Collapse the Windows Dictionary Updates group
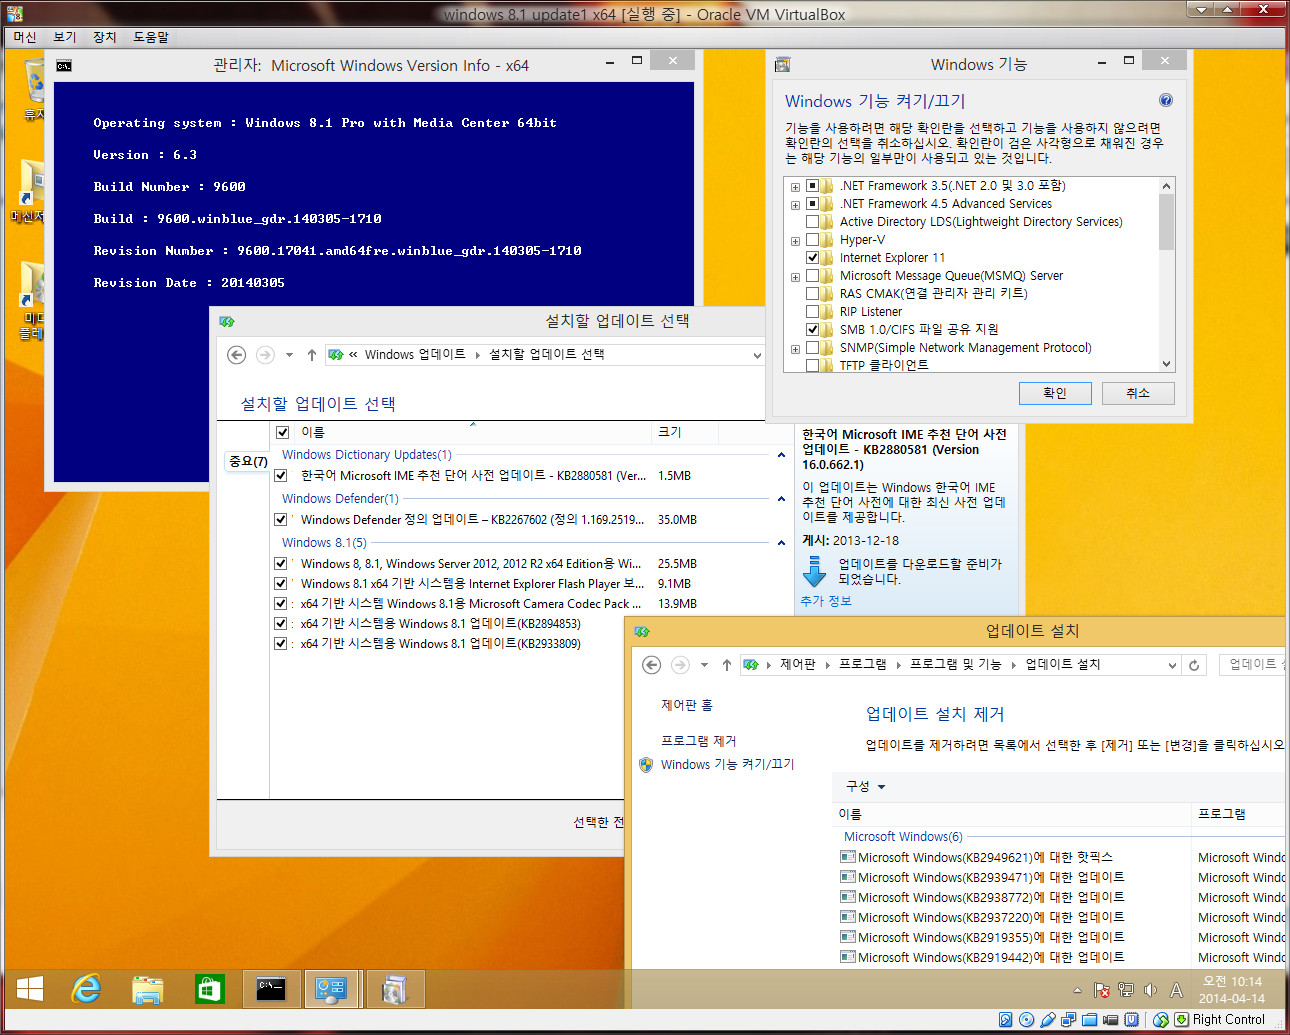1290x1035 pixels. tap(781, 455)
